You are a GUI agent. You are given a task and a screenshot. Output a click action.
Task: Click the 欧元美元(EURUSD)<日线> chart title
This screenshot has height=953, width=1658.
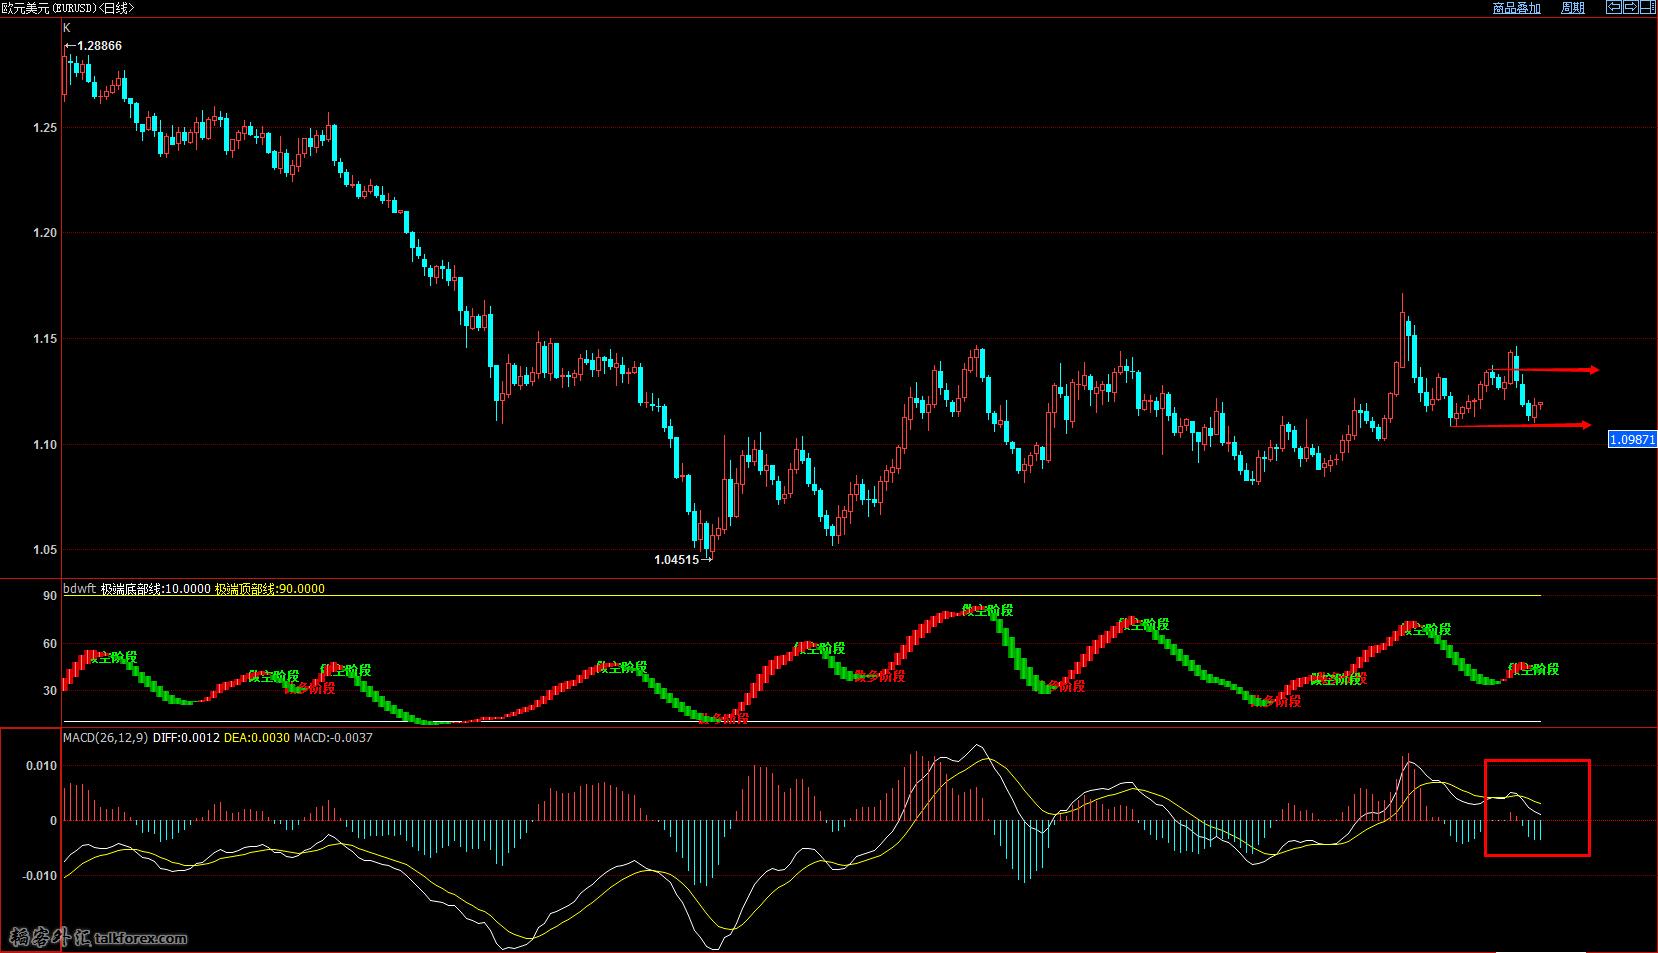tap(69, 8)
